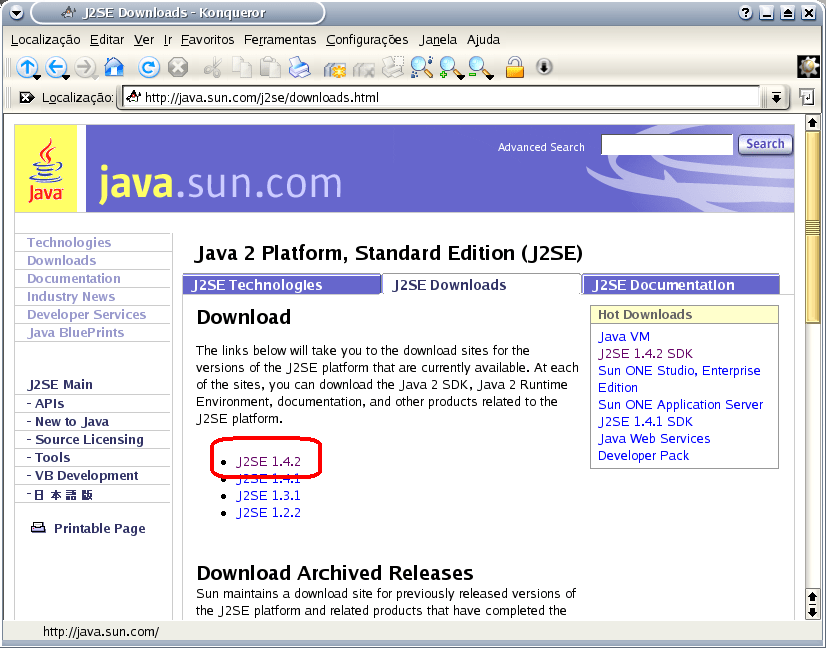Click the round download arrow icon
This screenshot has height=648, width=826.
544,67
